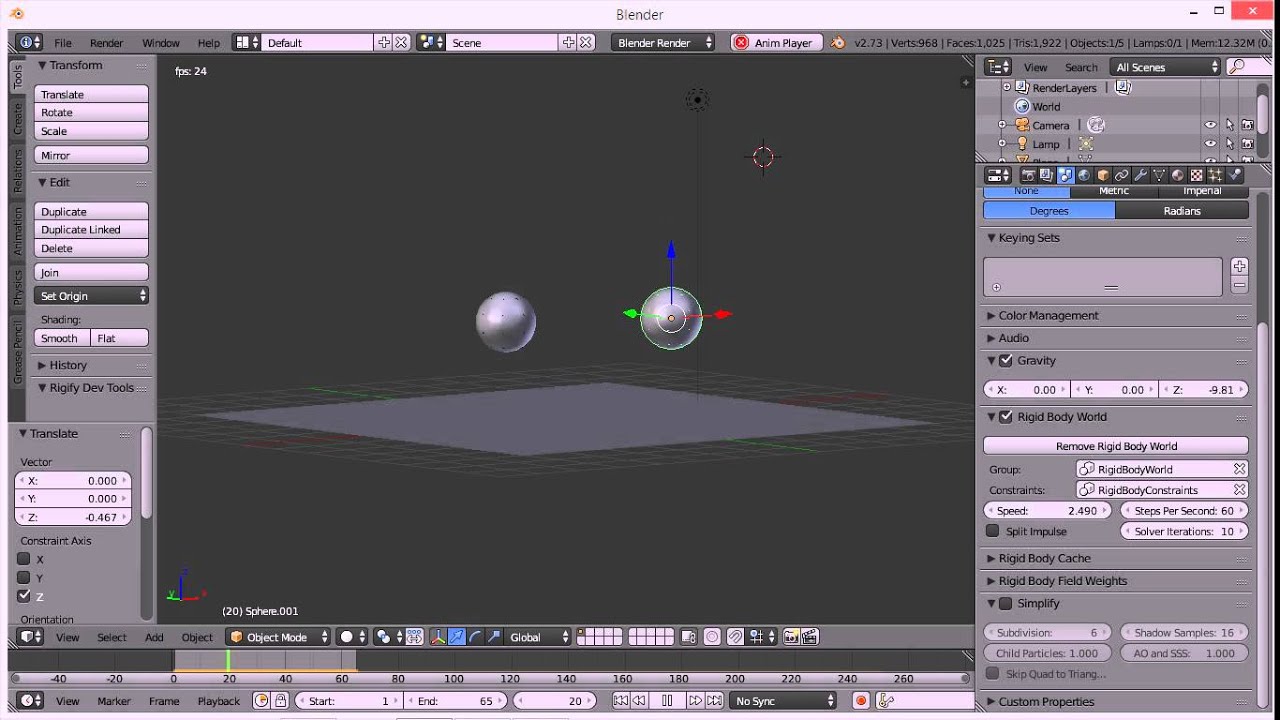Toggle proportional editing circle icon
Screen dimensions: 1280x720
point(712,637)
